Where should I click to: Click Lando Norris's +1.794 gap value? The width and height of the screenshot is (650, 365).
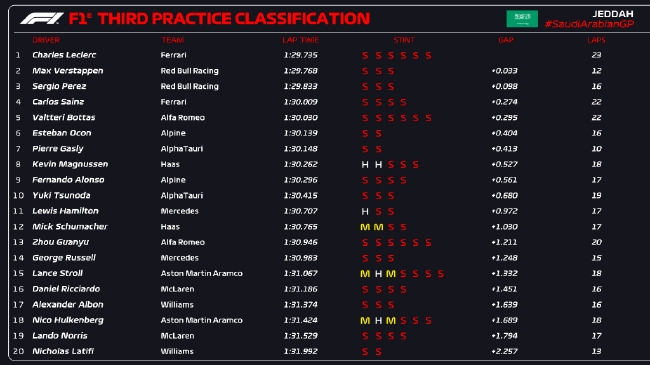pyautogui.click(x=504, y=336)
